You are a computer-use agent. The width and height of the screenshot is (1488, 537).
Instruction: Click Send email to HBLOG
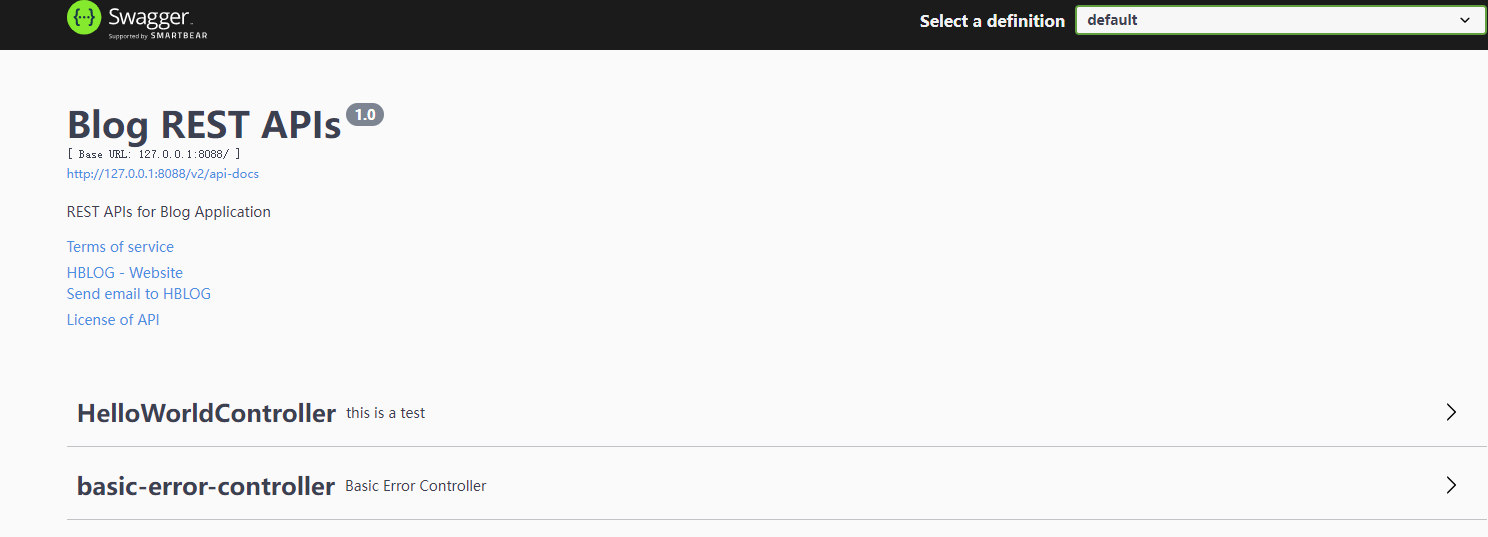[139, 294]
